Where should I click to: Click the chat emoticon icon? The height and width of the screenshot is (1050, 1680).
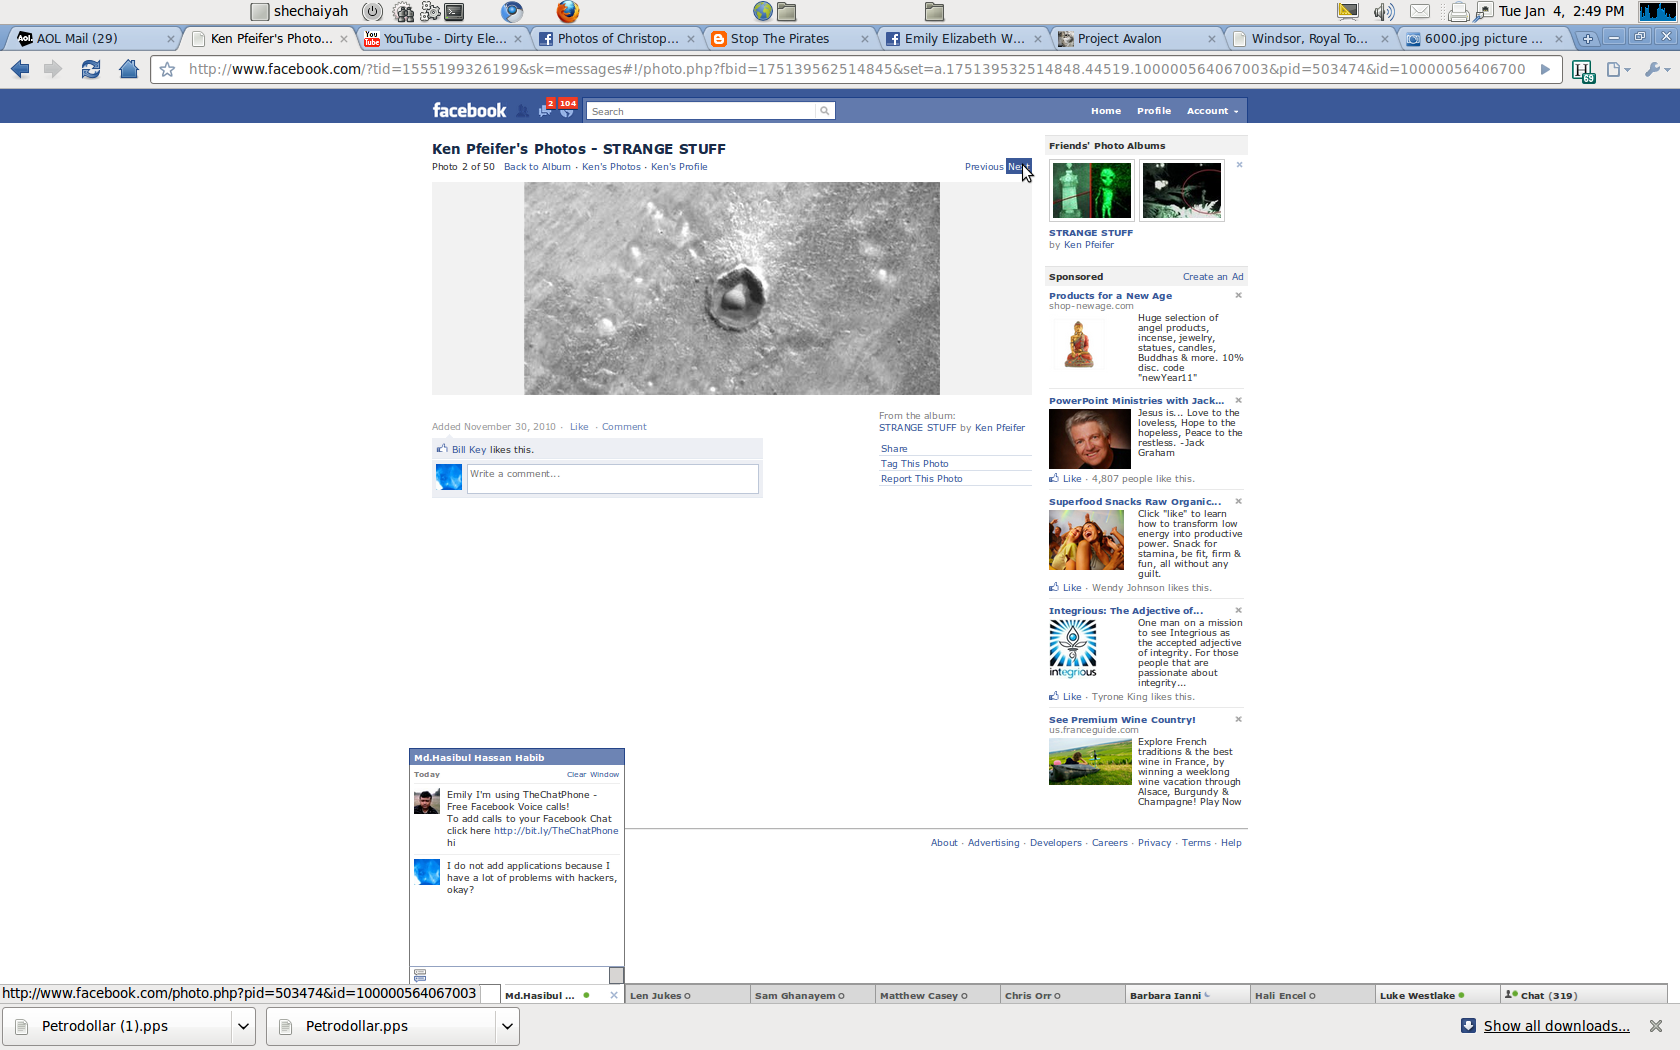click(x=420, y=974)
